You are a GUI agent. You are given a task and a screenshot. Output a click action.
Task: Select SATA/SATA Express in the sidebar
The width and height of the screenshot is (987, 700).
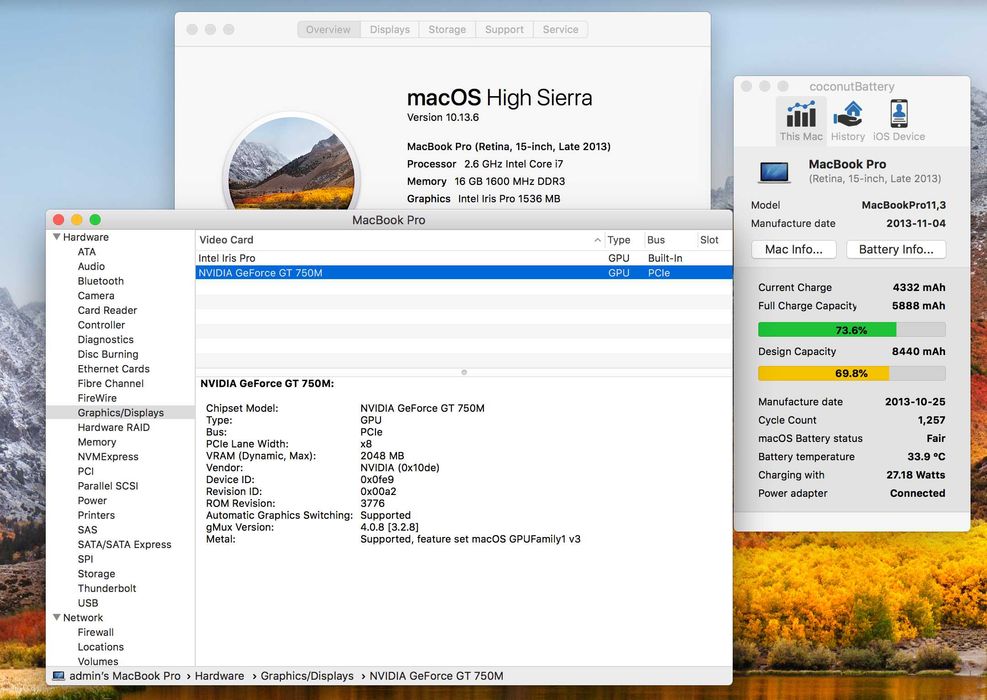[x=124, y=544]
